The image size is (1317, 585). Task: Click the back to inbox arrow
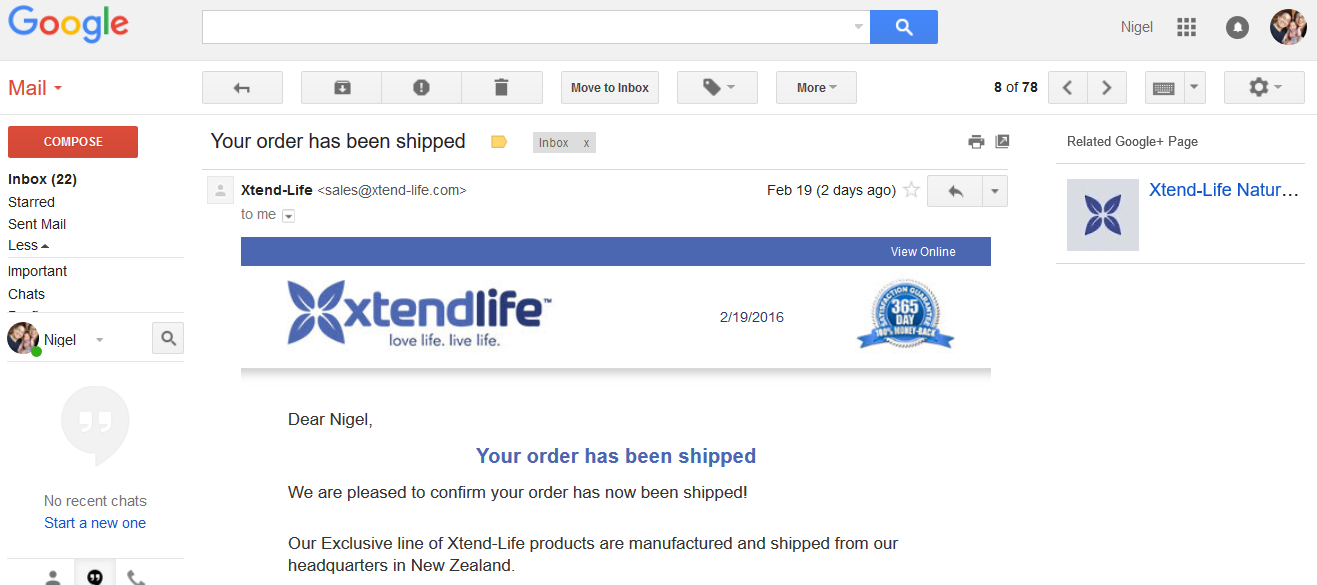tap(242, 88)
